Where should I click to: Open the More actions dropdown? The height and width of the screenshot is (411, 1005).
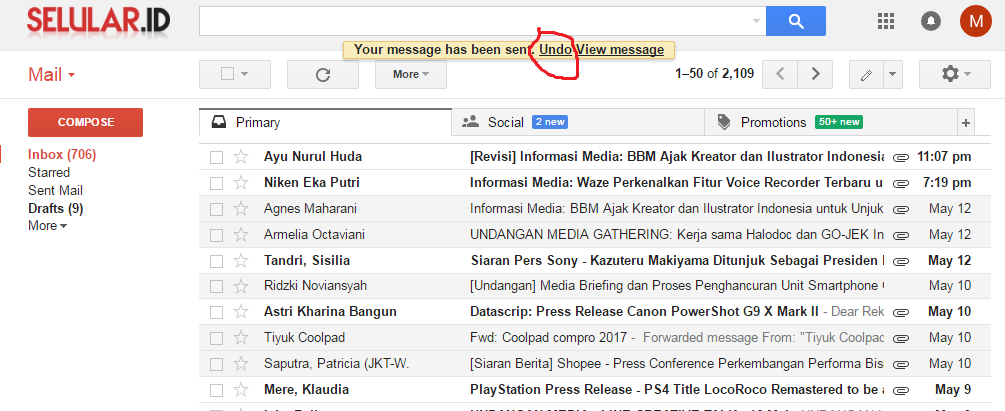tap(411, 74)
